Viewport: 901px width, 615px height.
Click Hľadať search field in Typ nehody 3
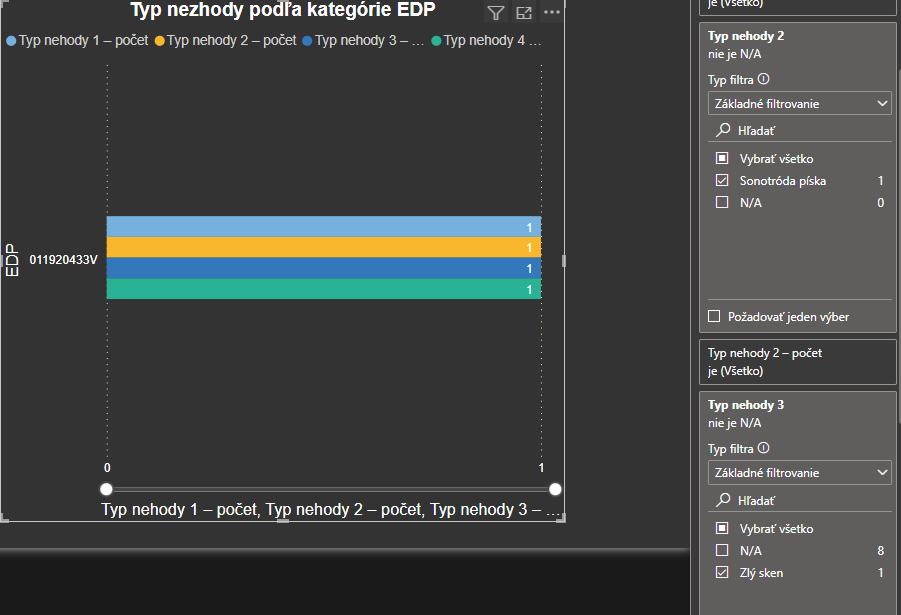[799, 500]
